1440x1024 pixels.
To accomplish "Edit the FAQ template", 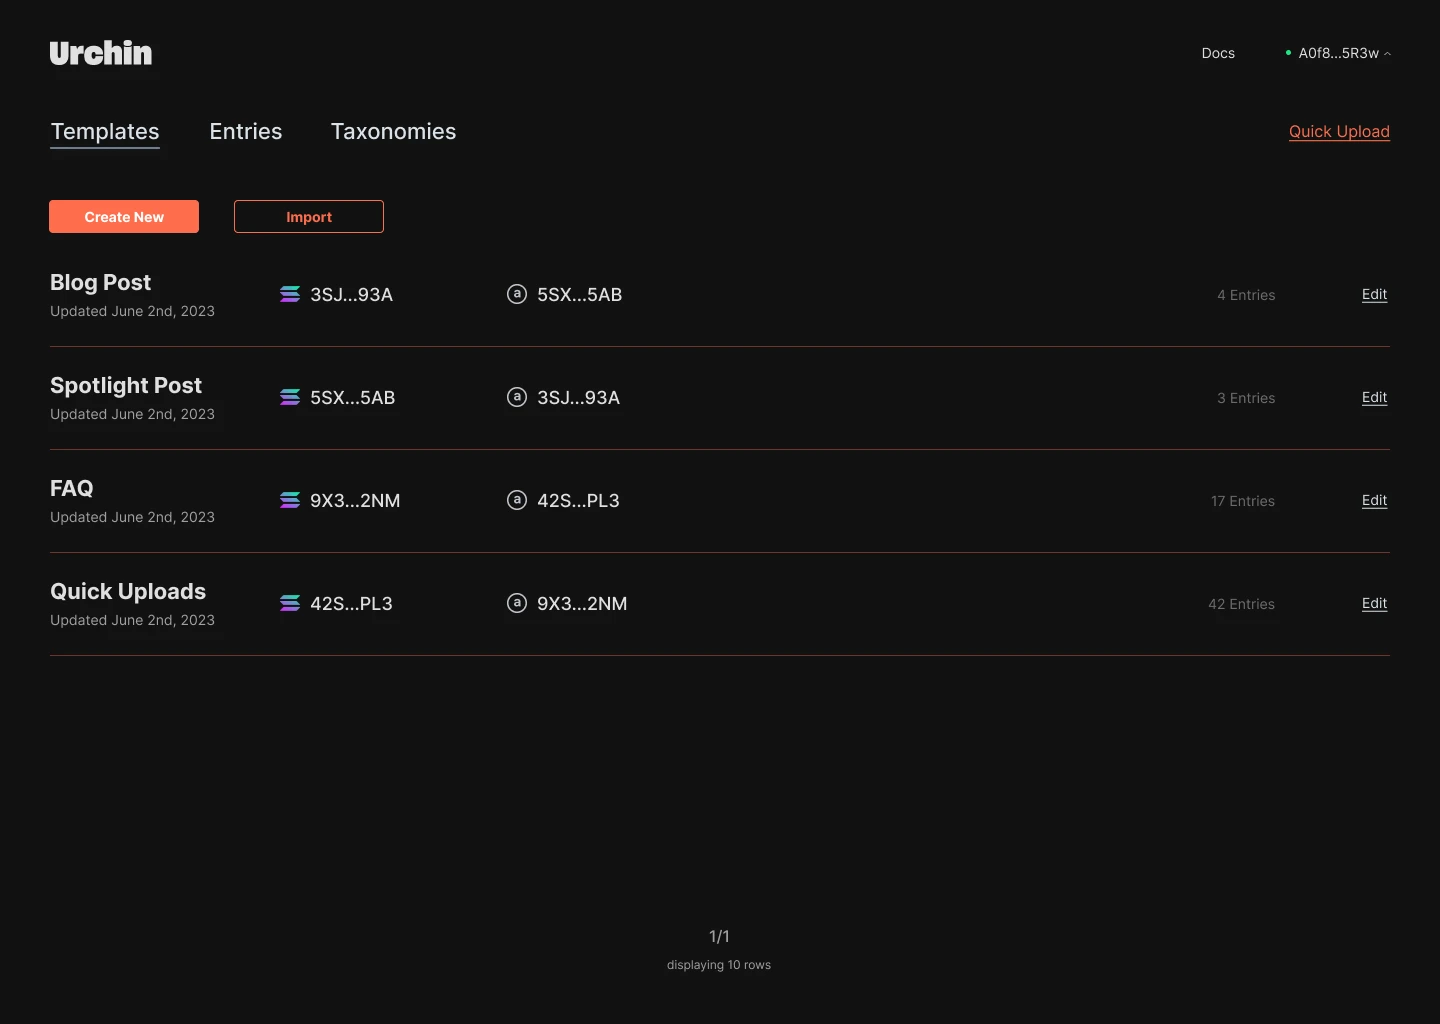I will (x=1374, y=500).
